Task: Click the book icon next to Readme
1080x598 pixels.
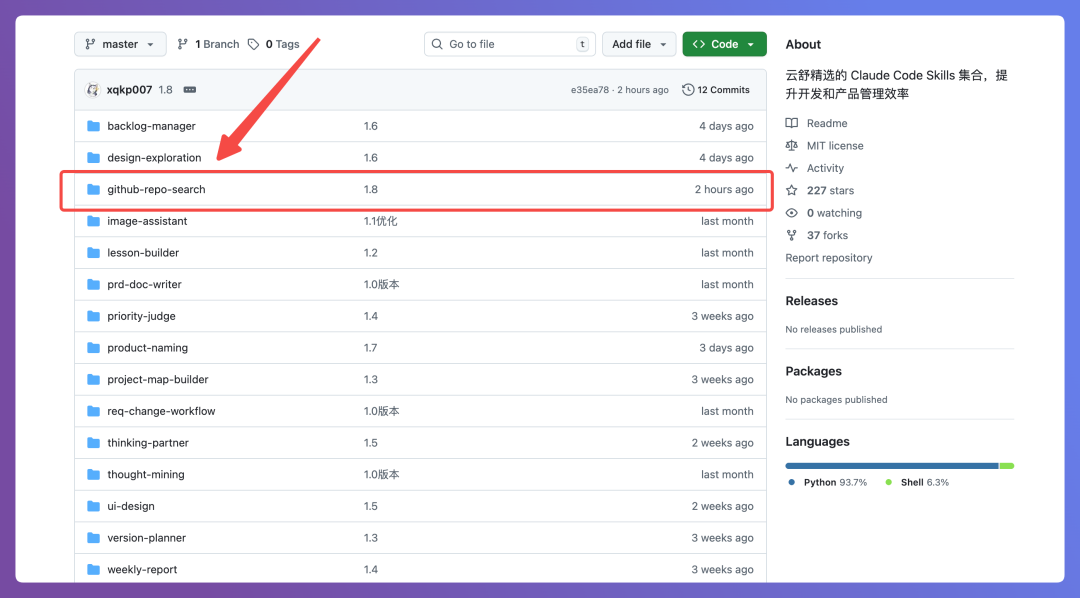Action: 792,123
